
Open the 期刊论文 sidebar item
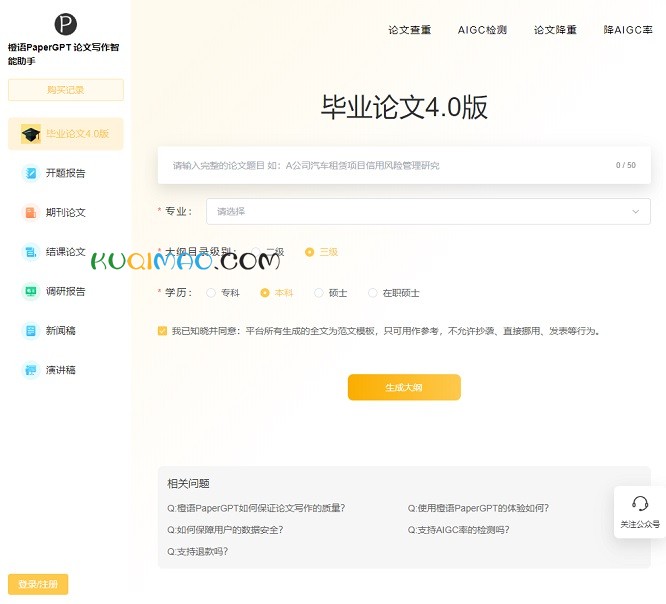[65, 212]
